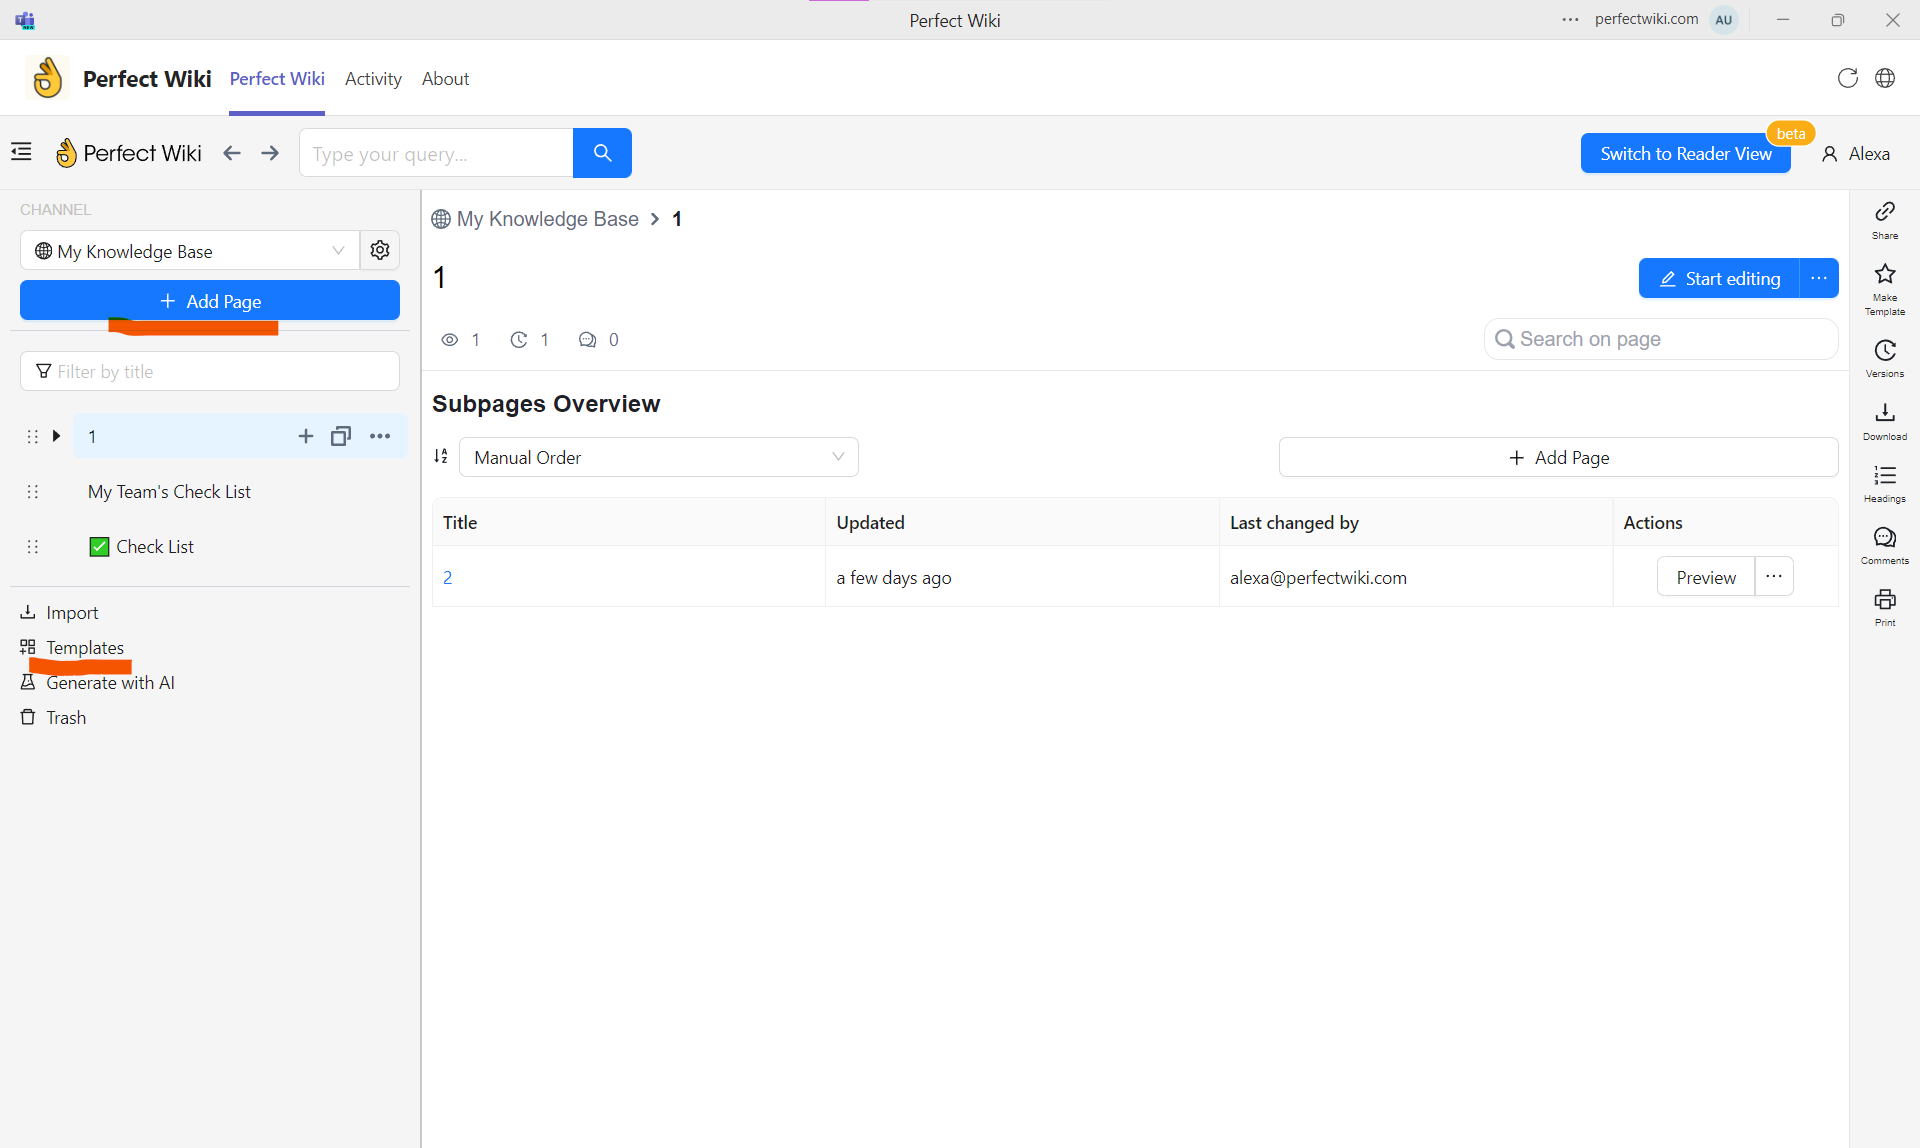Switch to Reader View
The width and height of the screenshot is (1920, 1148).
pyautogui.click(x=1685, y=153)
